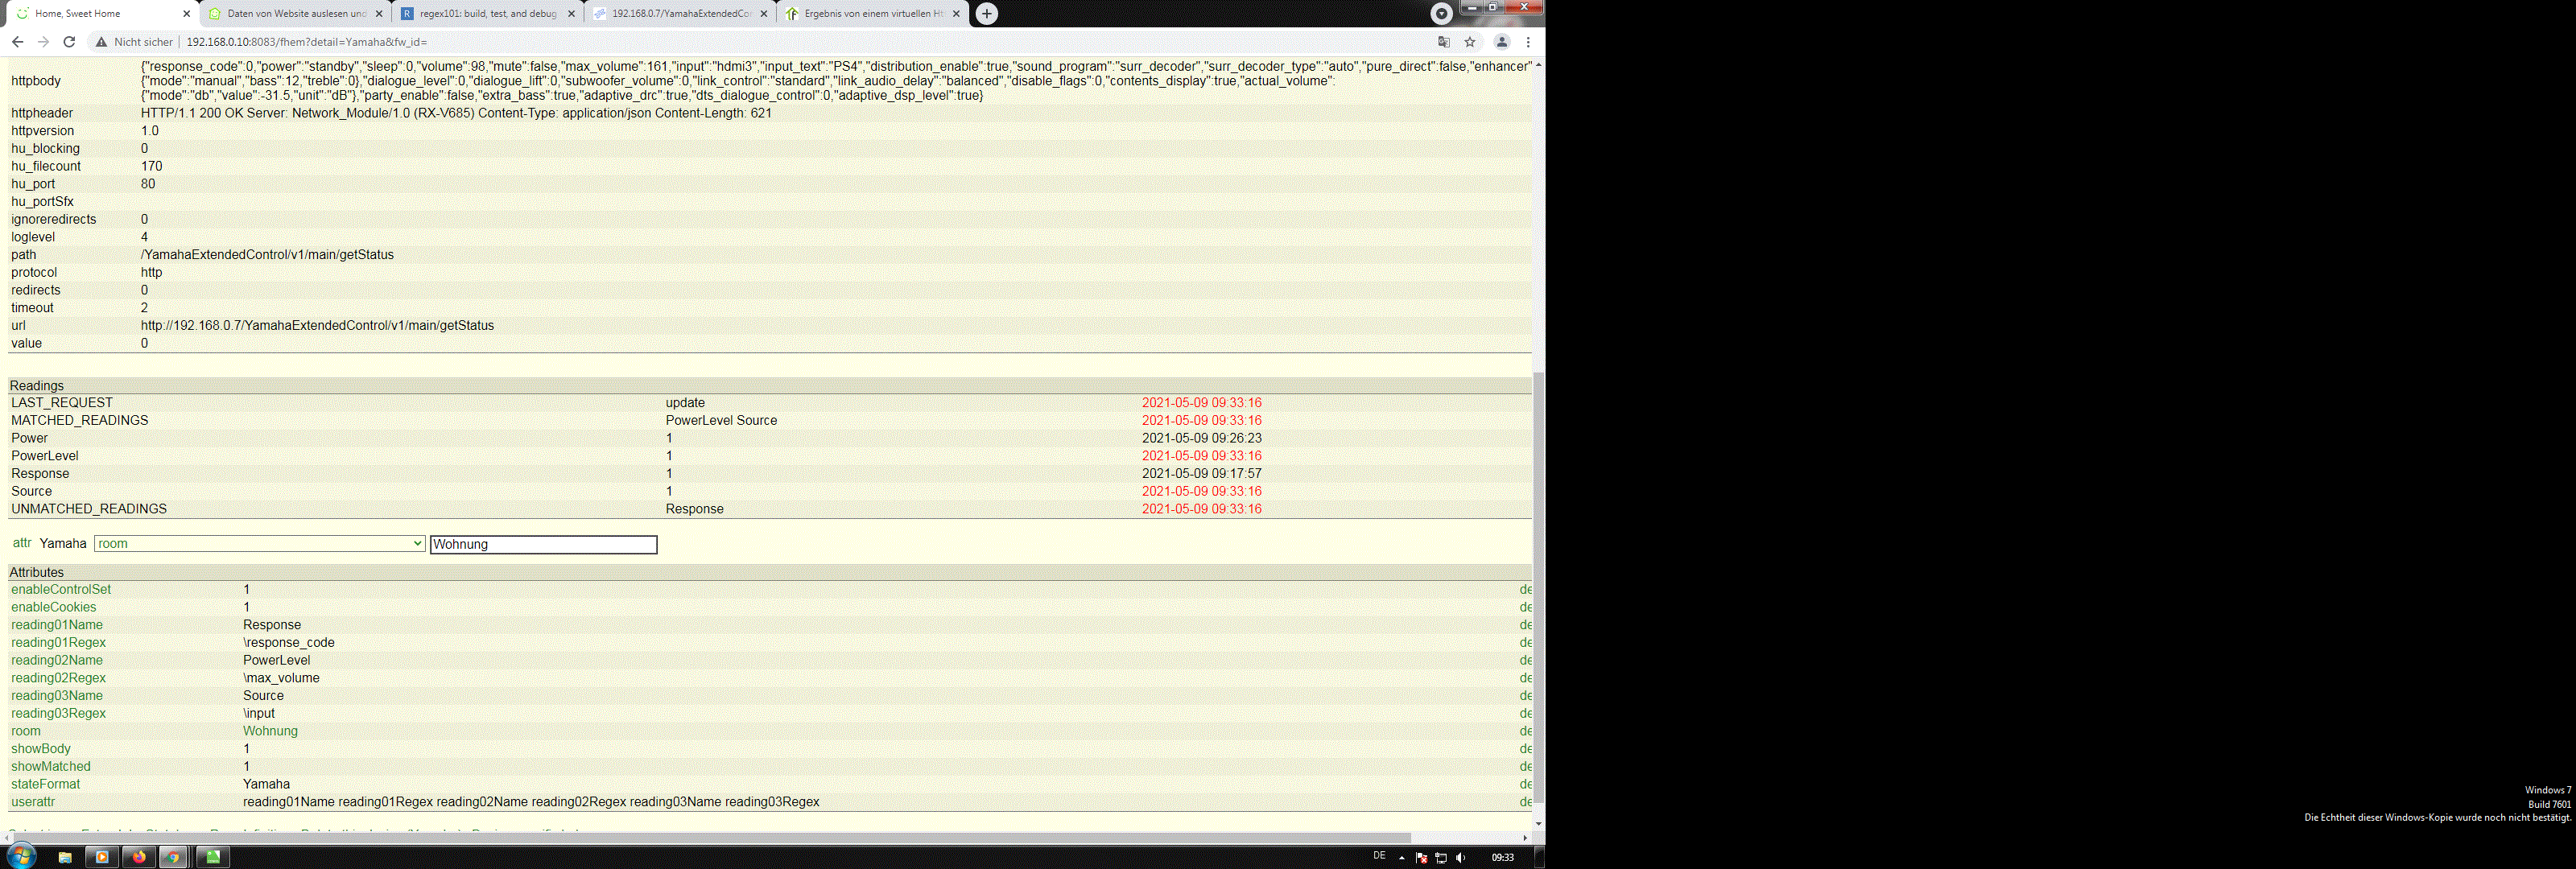
Task: Click the Windows Start button
Action: pyautogui.click(x=21, y=856)
